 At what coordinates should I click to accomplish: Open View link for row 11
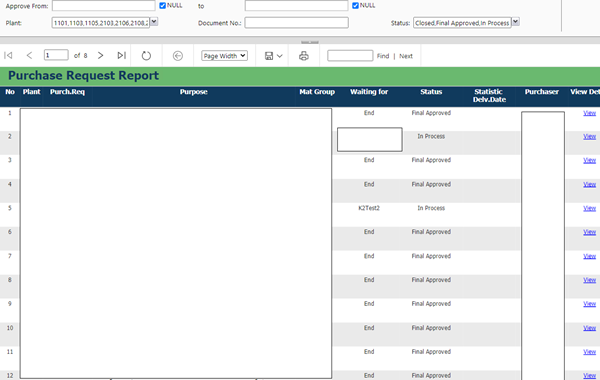[589, 352]
